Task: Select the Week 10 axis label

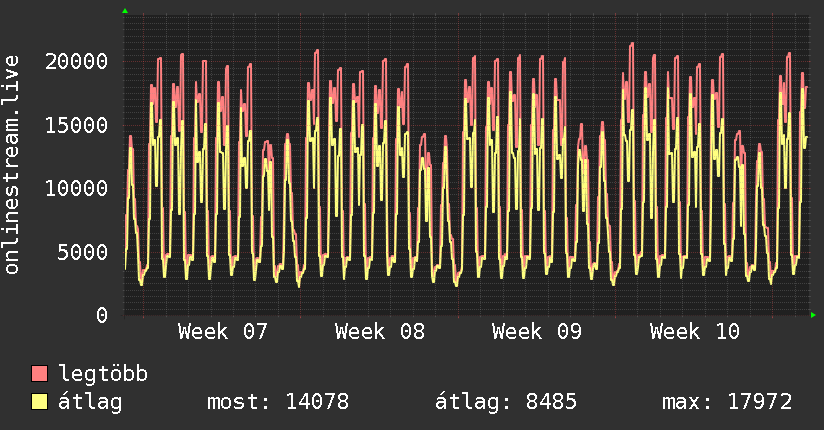Action: [694, 332]
